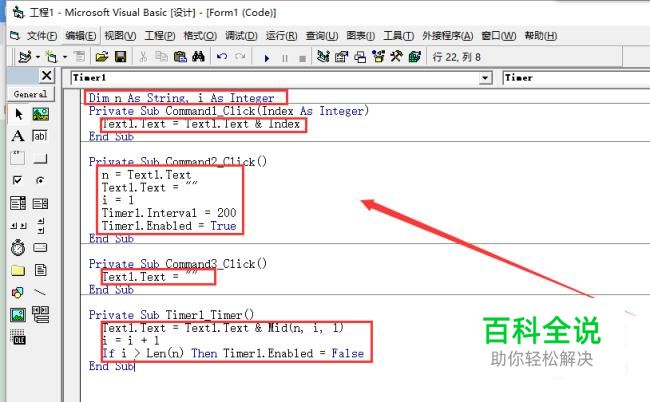
Task: Select the vertical ScrollBar tool
Action: [x=41, y=226]
